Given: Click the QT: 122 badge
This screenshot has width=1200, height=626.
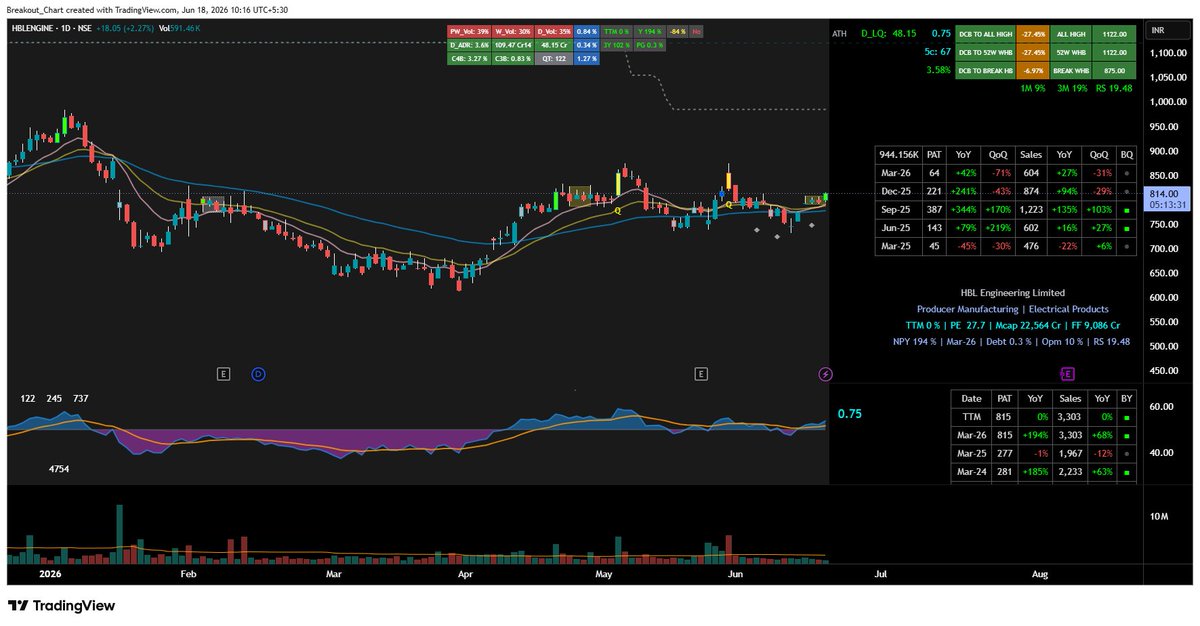Looking at the screenshot, I should tap(553, 58).
